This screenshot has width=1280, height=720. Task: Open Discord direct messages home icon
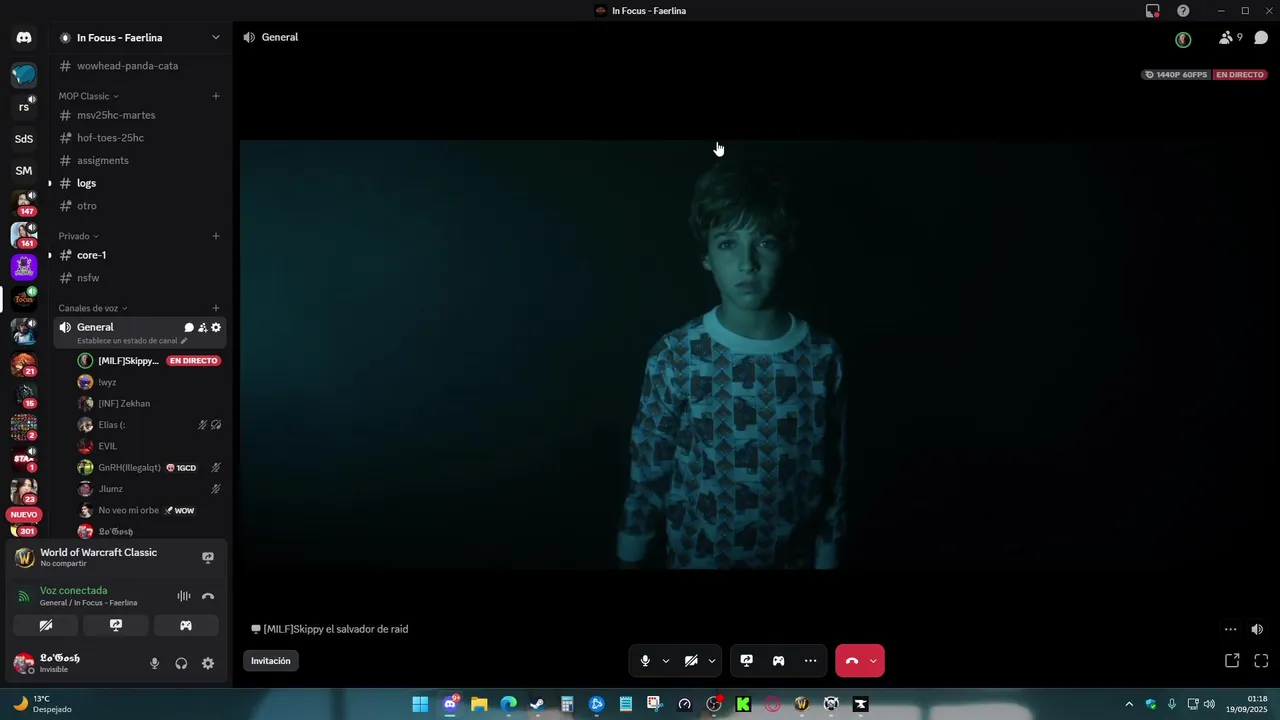[24, 38]
